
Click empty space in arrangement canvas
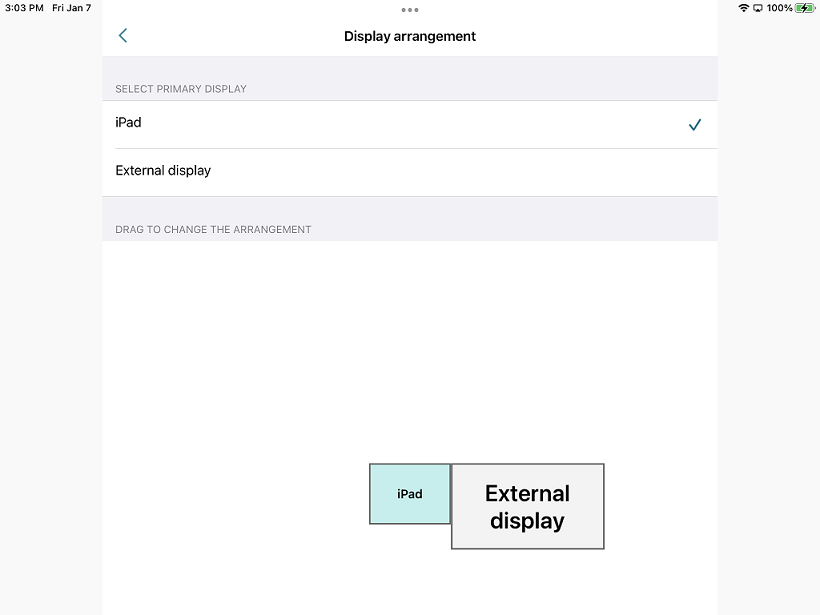click(x=300, y=350)
